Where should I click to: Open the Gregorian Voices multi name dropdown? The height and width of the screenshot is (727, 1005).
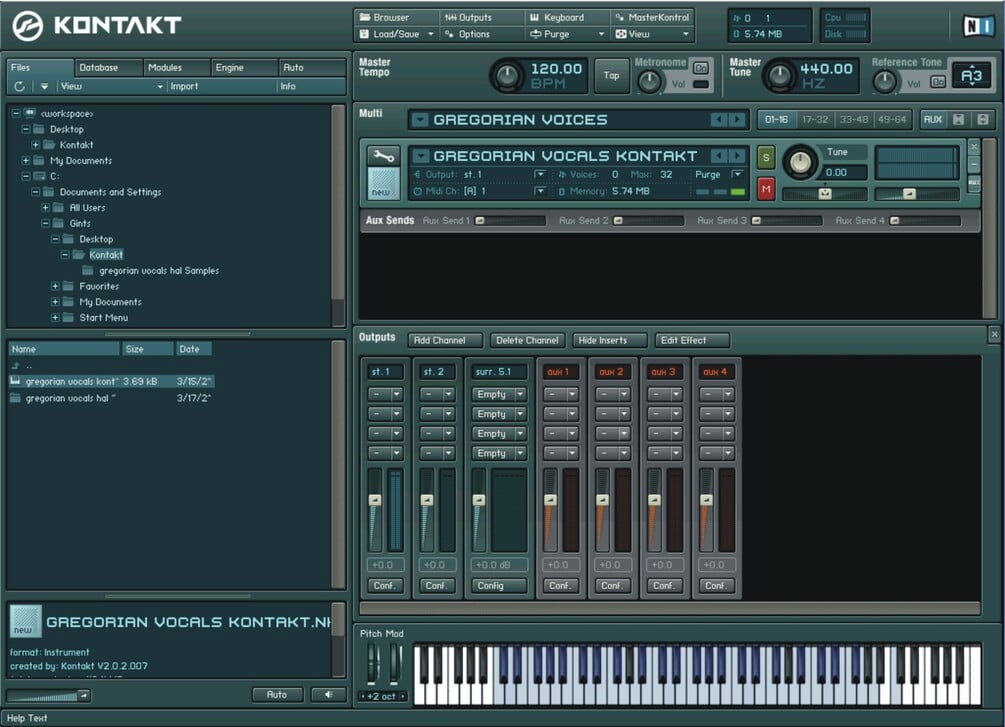[419, 119]
